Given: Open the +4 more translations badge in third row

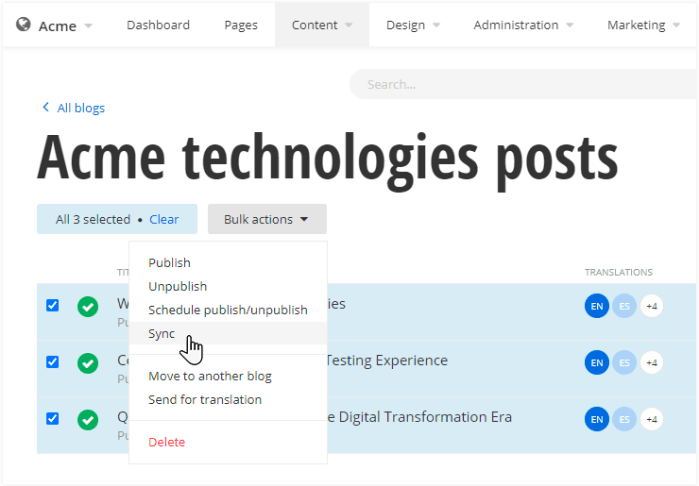Looking at the screenshot, I should click(651, 420).
